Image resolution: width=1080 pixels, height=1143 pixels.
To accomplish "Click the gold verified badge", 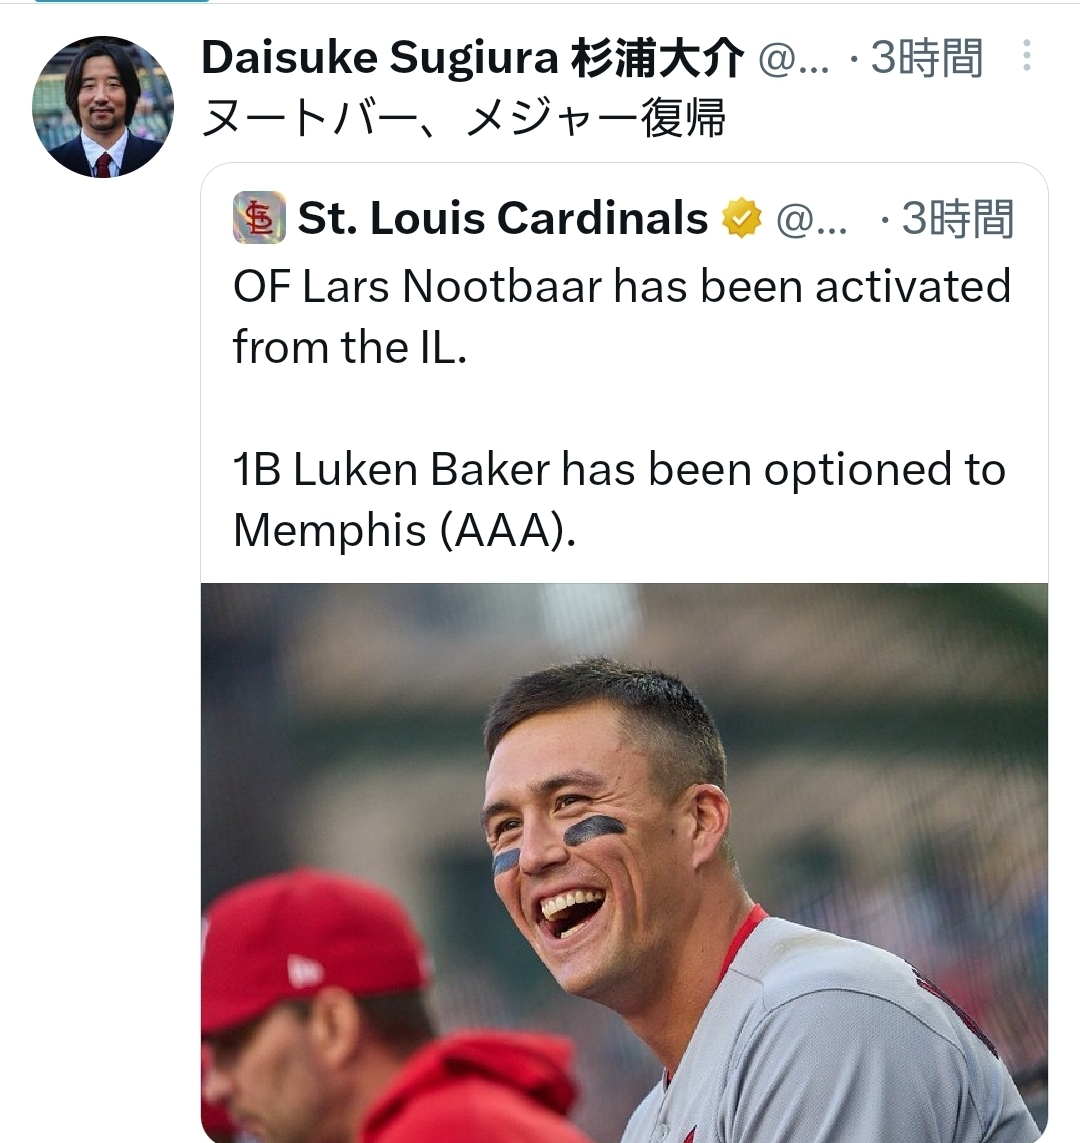I will point(741,218).
